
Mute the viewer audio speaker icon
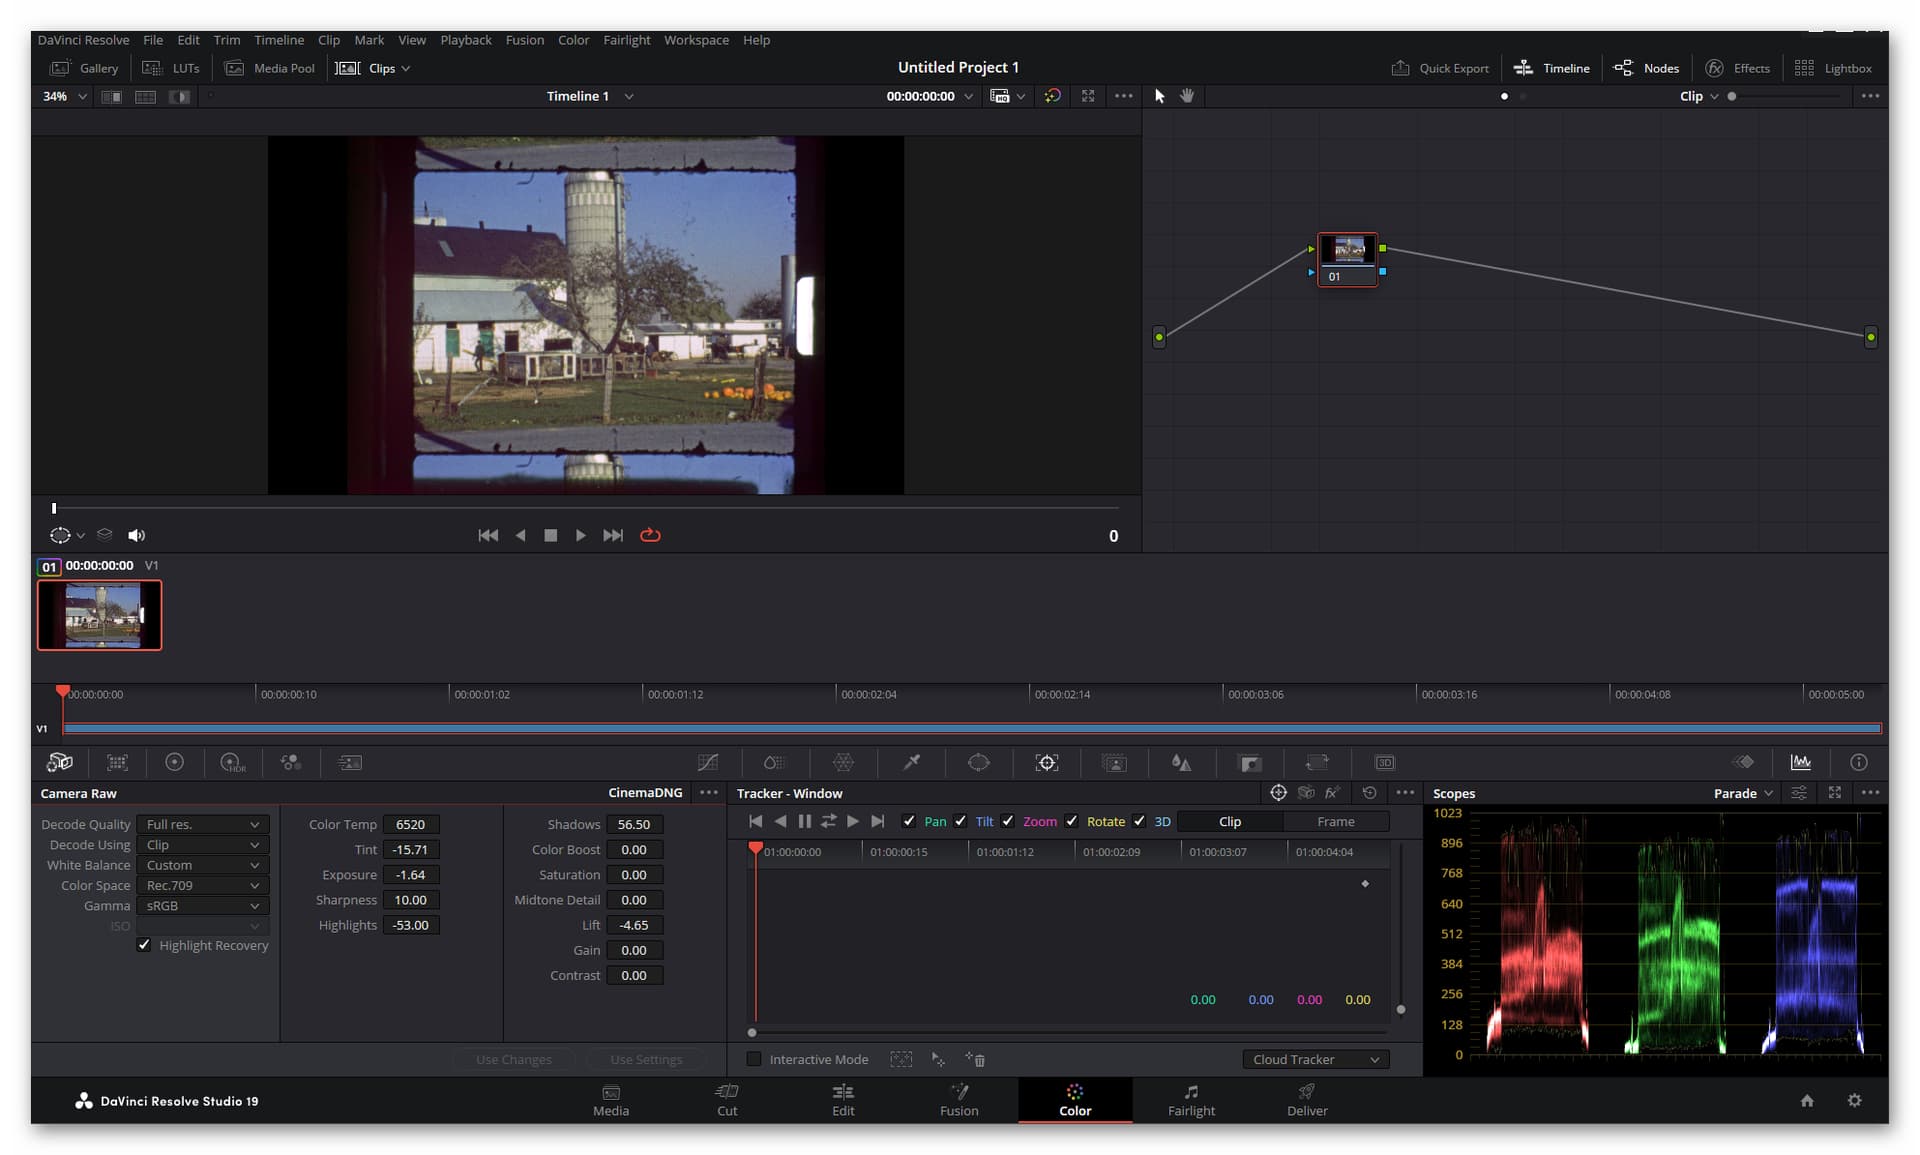[x=137, y=535]
